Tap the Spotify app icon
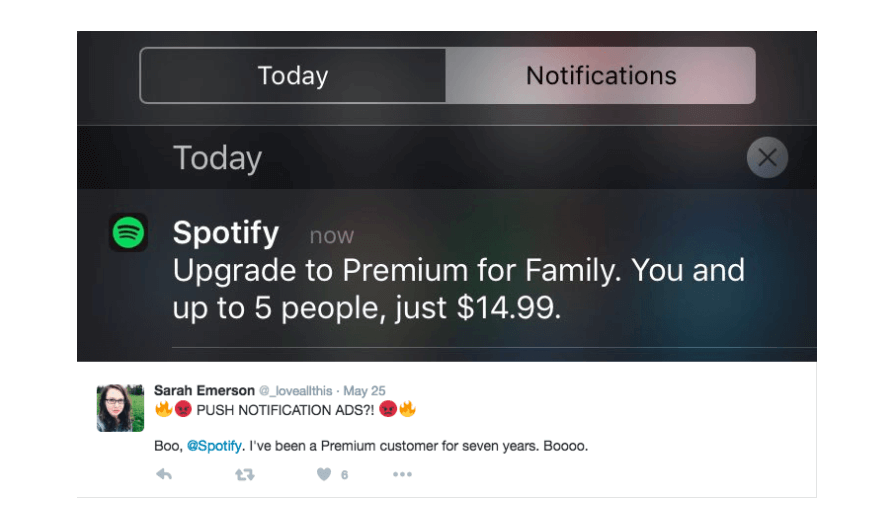Screen dimensions: 892x525 coord(129,233)
